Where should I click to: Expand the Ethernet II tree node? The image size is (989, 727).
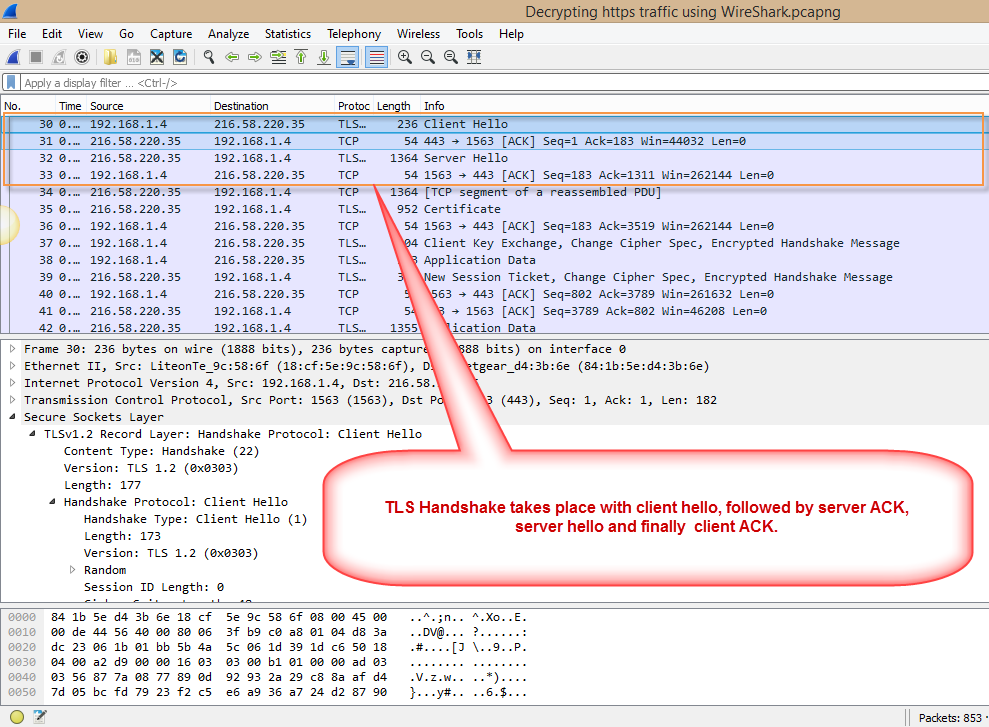click(x=12, y=366)
